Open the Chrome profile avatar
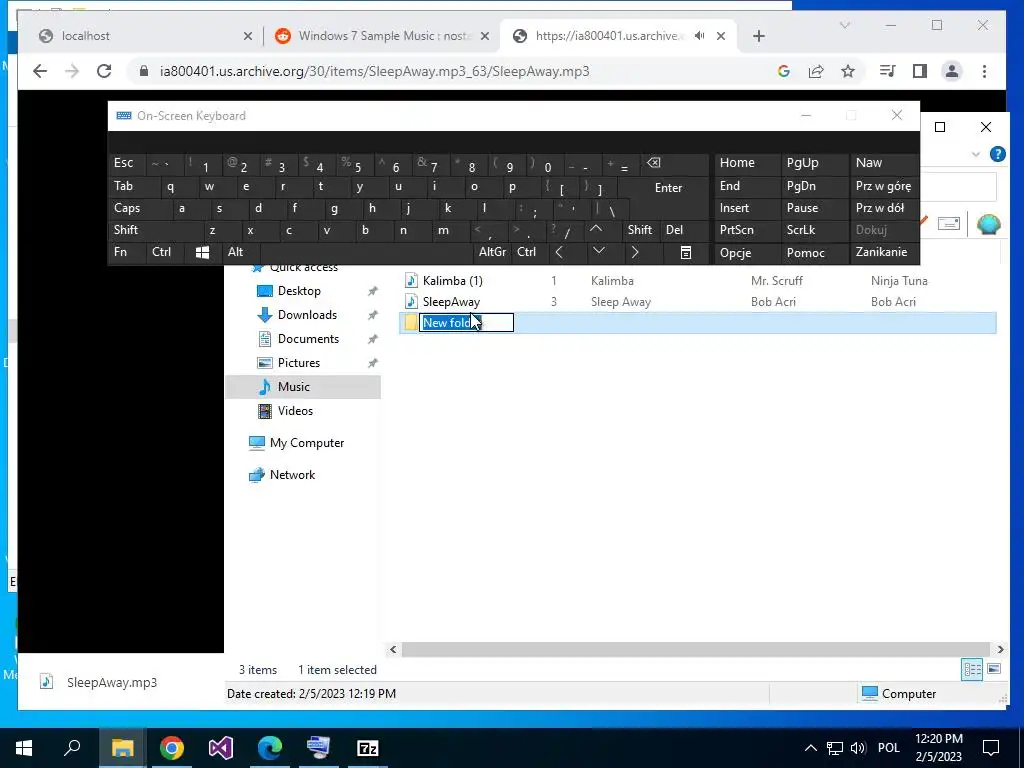This screenshot has width=1024, height=768. (x=952, y=71)
